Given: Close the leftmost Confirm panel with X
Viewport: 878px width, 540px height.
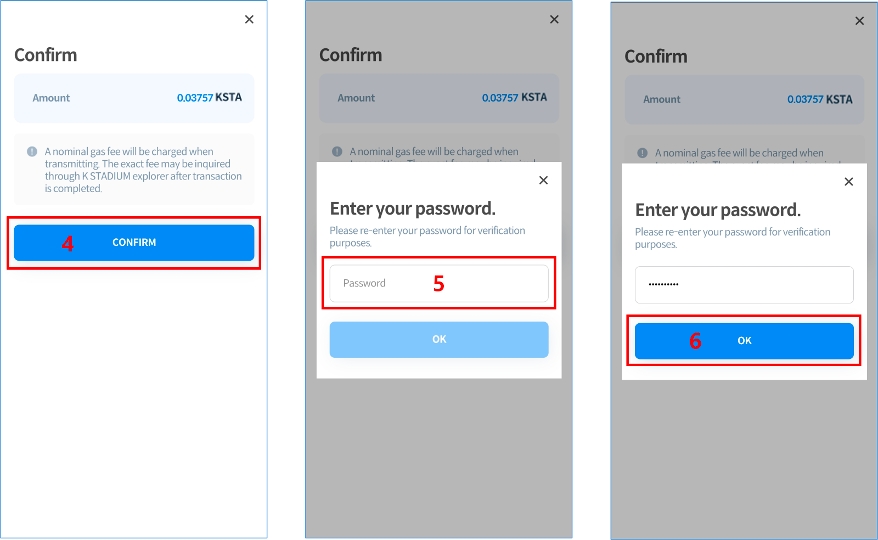Looking at the screenshot, I should click(249, 20).
